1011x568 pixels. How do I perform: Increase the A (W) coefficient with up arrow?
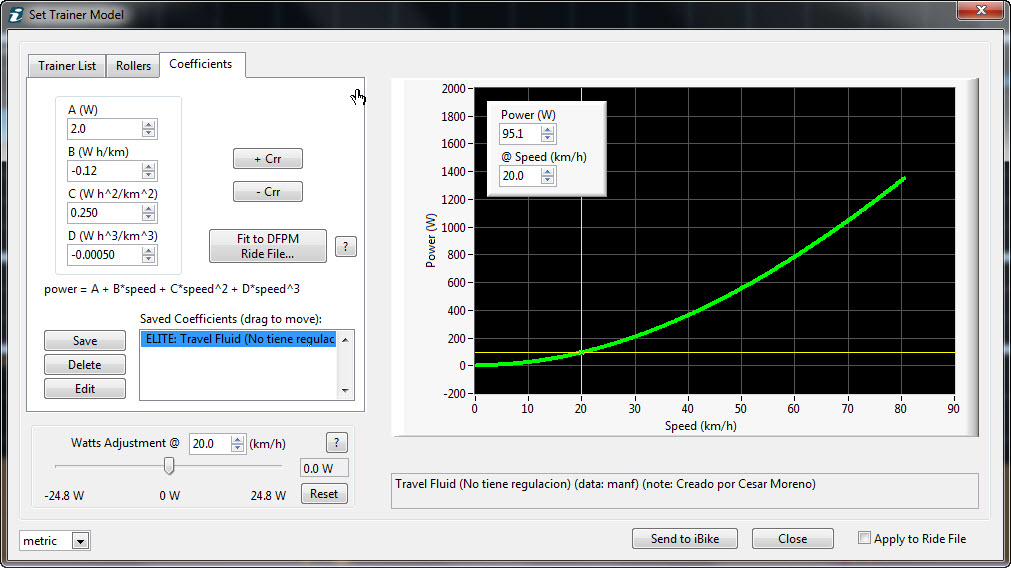[149, 124]
